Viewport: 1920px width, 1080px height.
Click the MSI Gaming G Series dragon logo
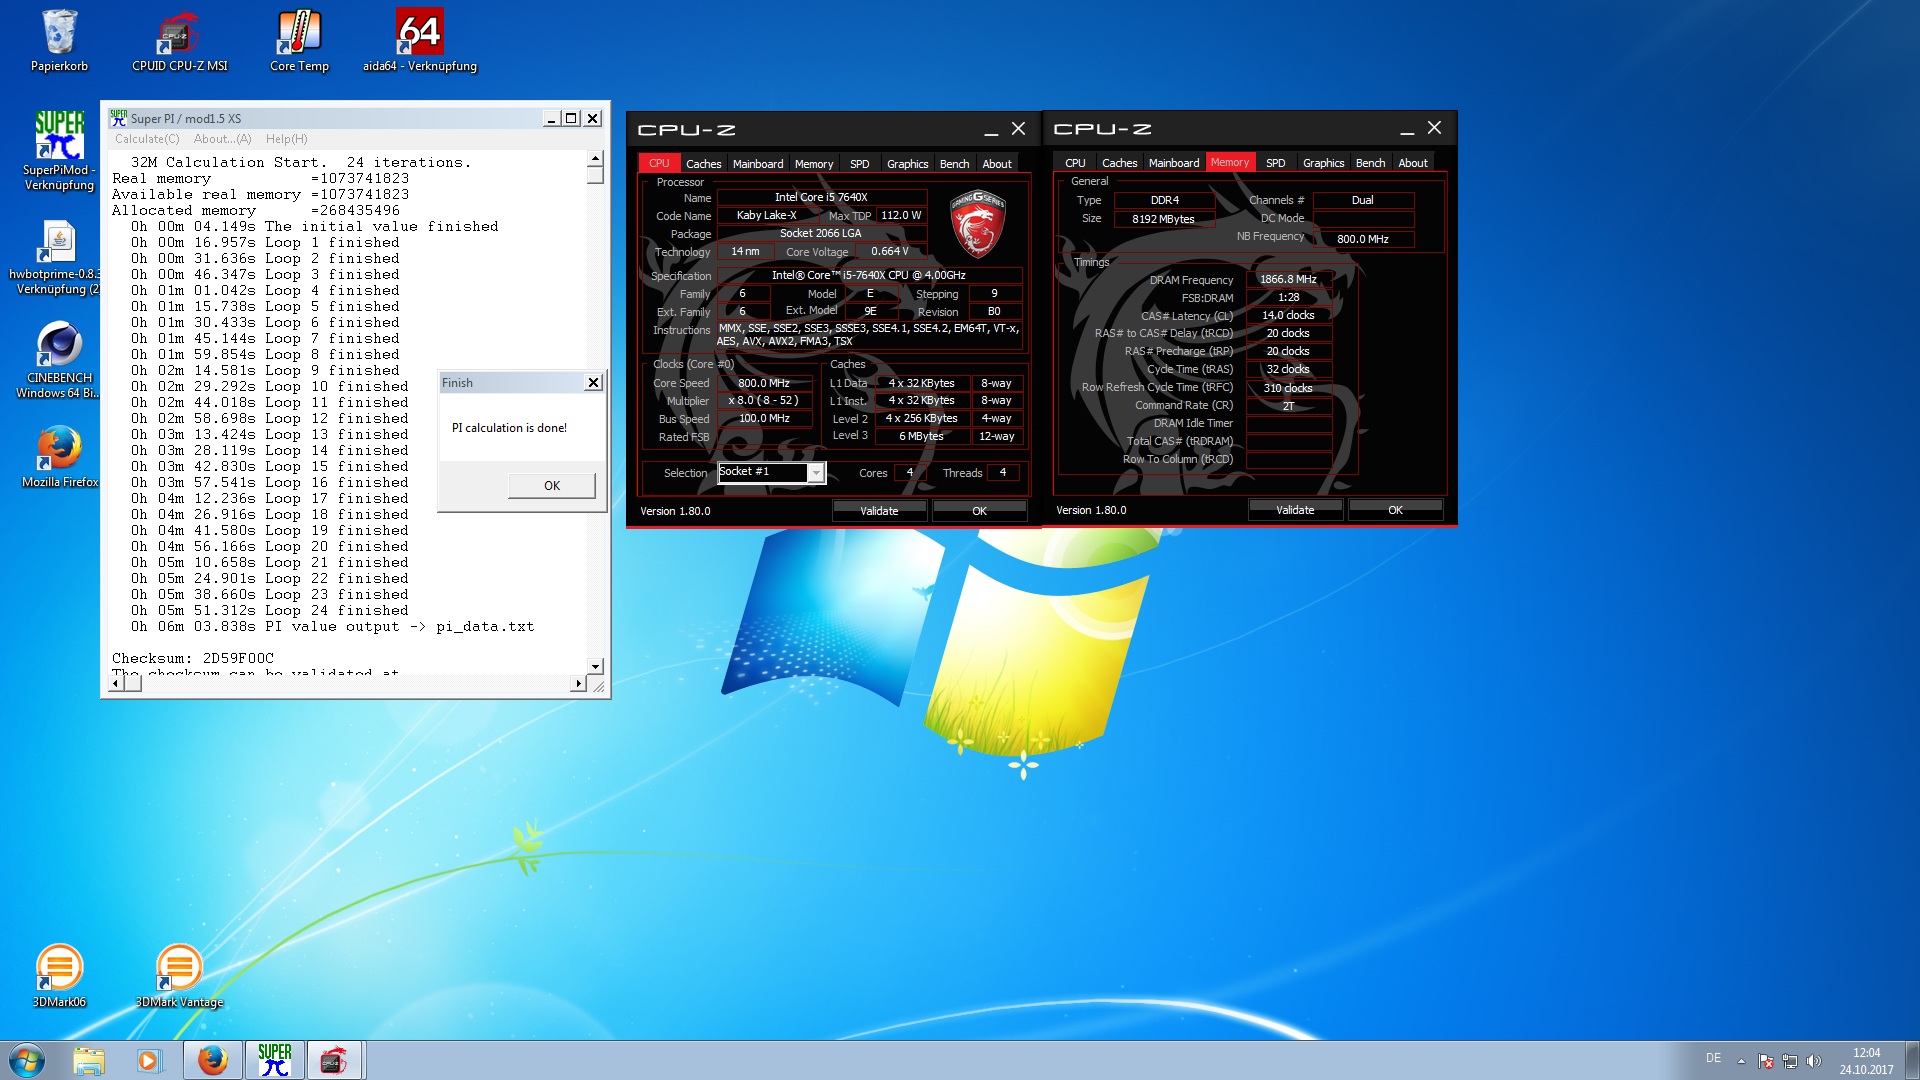click(x=977, y=224)
